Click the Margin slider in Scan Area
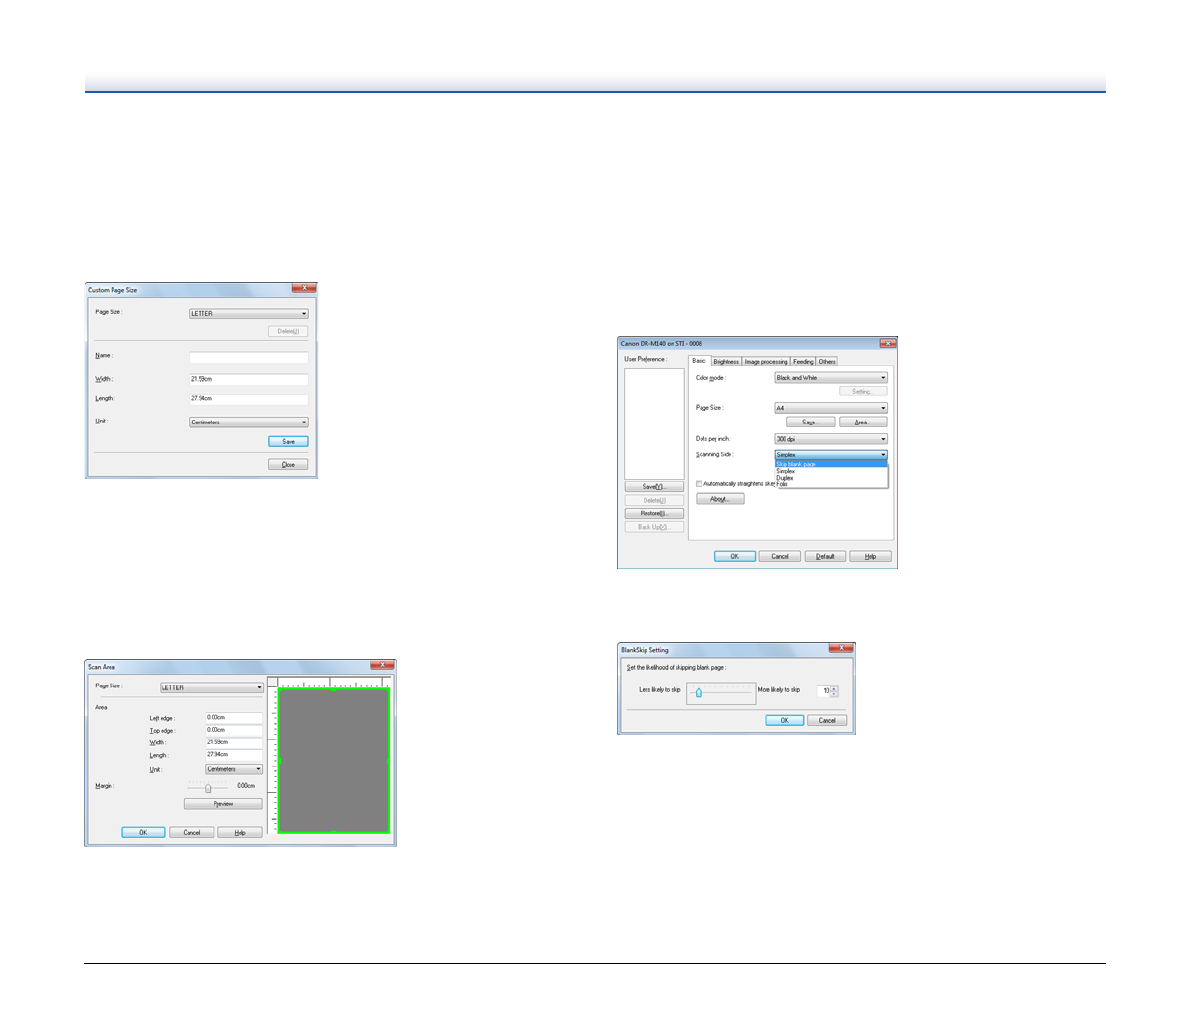The height and width of the screenshot is (1020, 1190). (208, 788)
